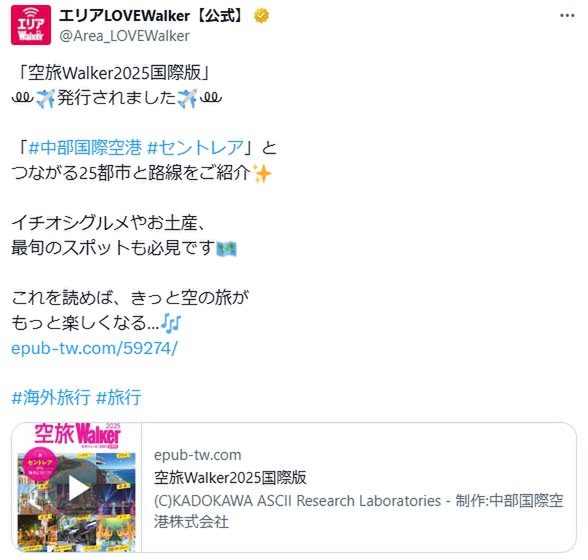Click the epub-tw.com domain in link card

point(197,455)
